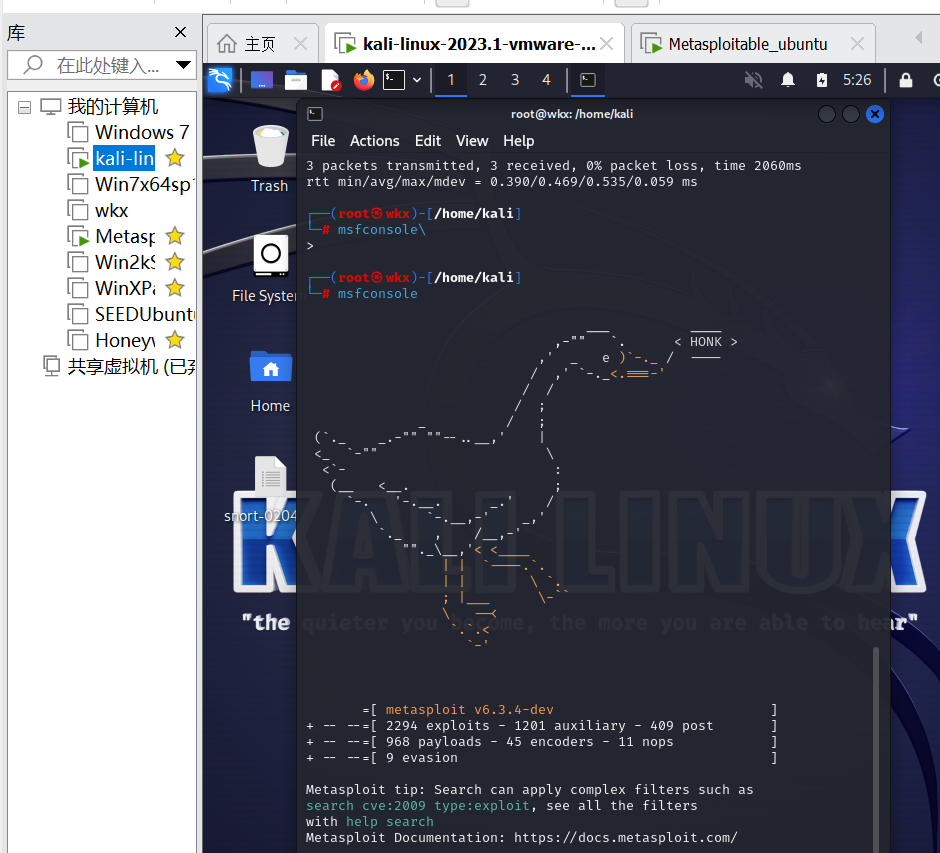This screenshot has height=853, width=940.
Task: Toggle the muted volume icon
Action: [x=754, y=80]
